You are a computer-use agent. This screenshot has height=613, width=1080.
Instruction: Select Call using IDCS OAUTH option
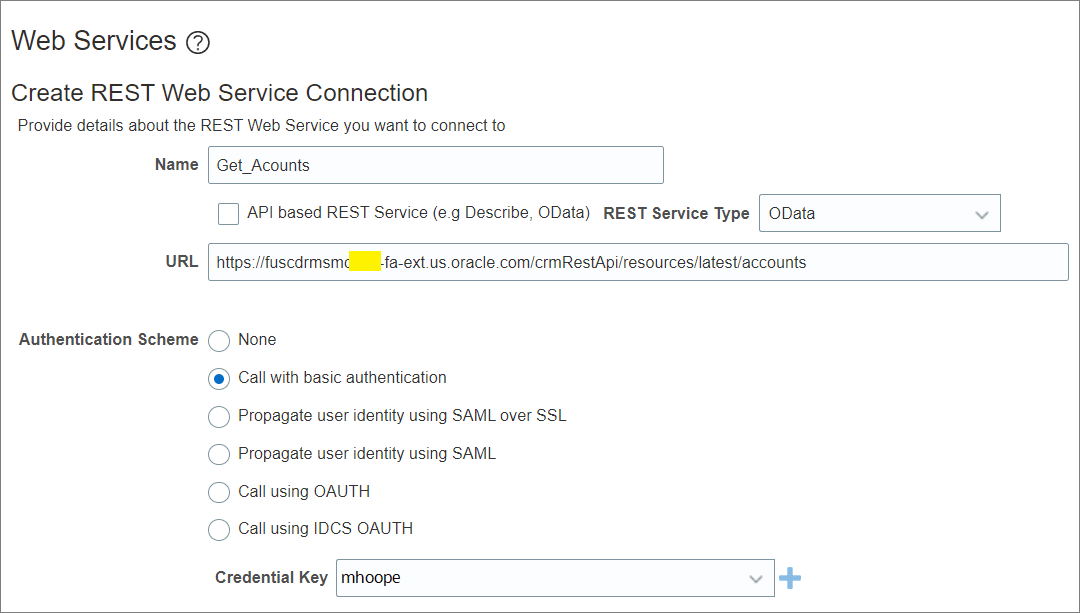tap(219, 529)
